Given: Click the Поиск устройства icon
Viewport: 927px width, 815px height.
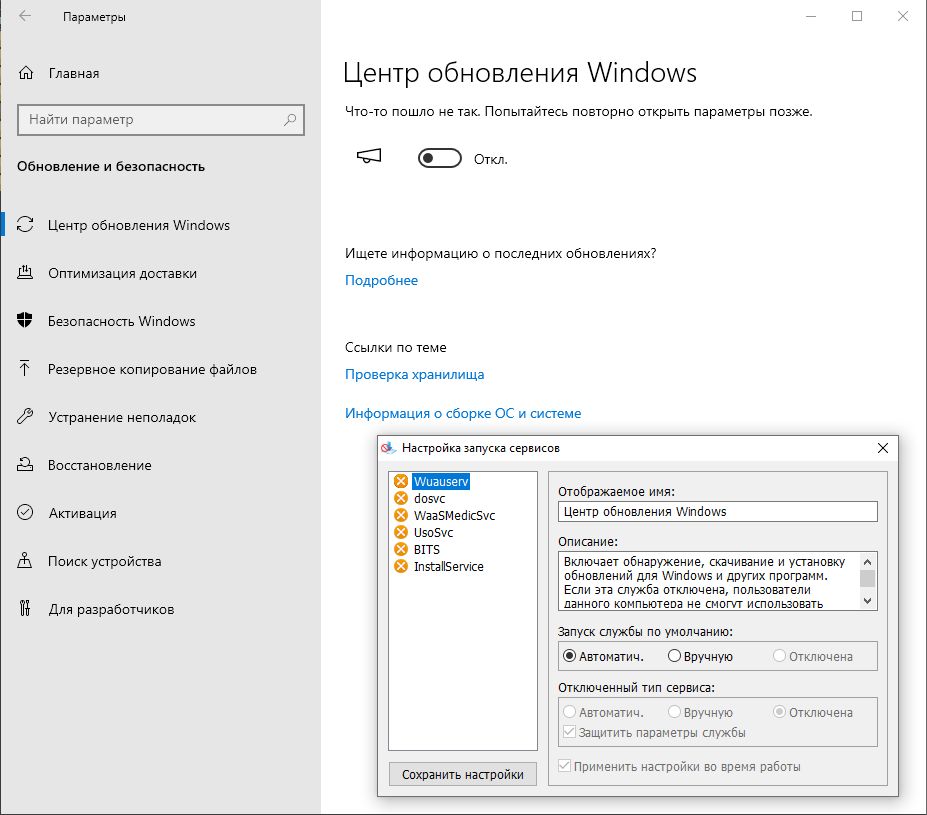Looking at the screenshot, I should 25,560.
